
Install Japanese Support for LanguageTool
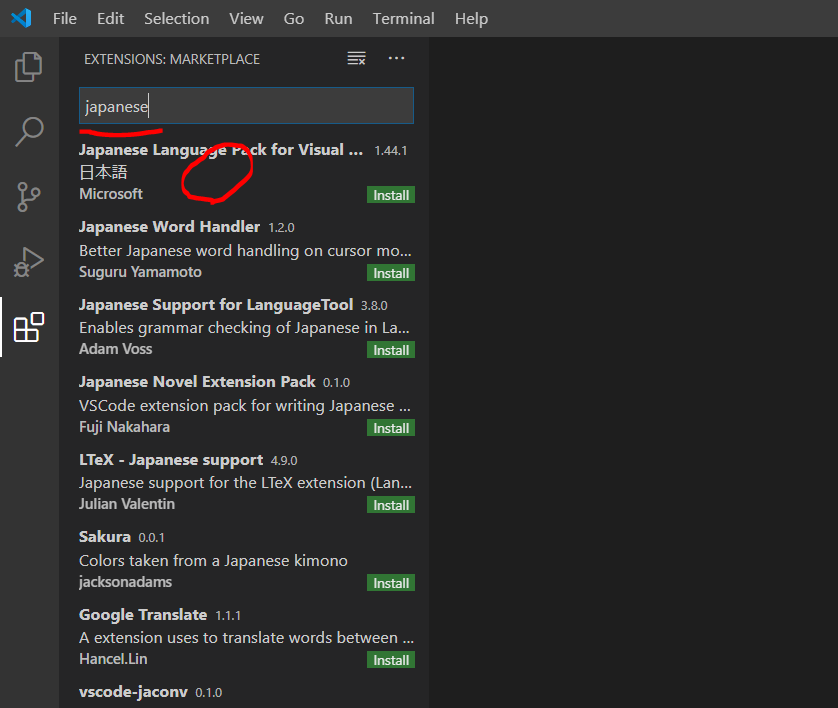coord(391,350)
